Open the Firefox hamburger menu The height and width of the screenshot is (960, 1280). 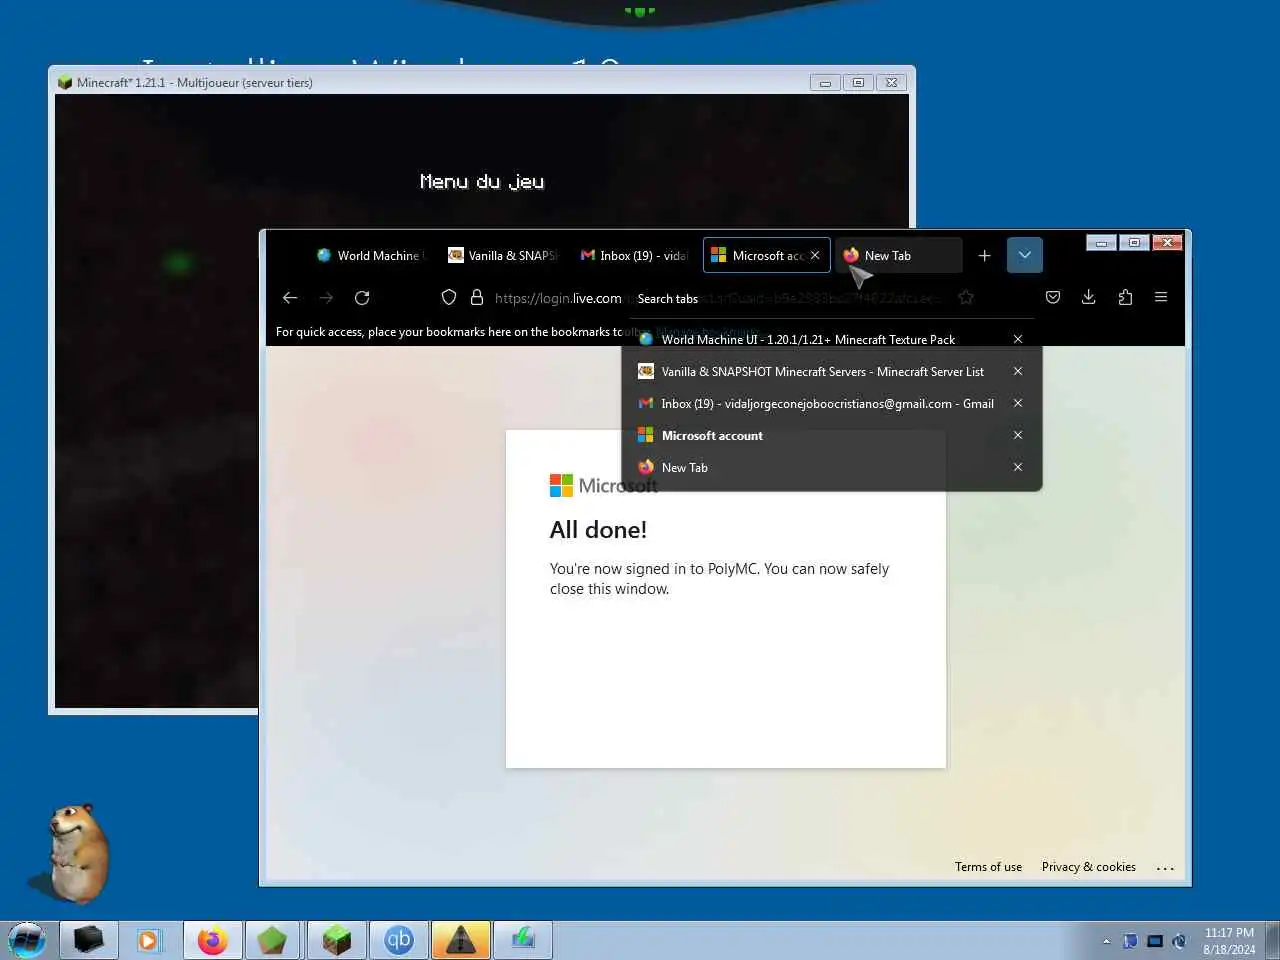[1161, 297]
